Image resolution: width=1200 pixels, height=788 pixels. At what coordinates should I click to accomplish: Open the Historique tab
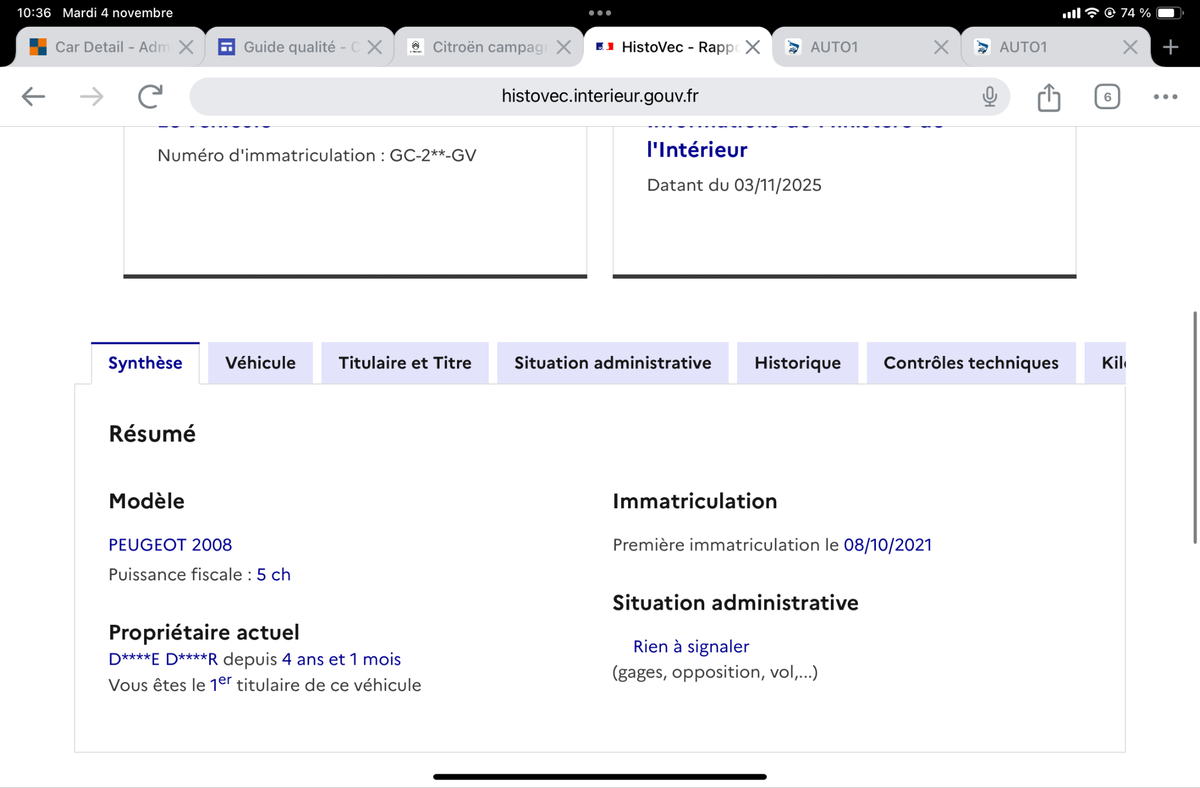[797, 363]
